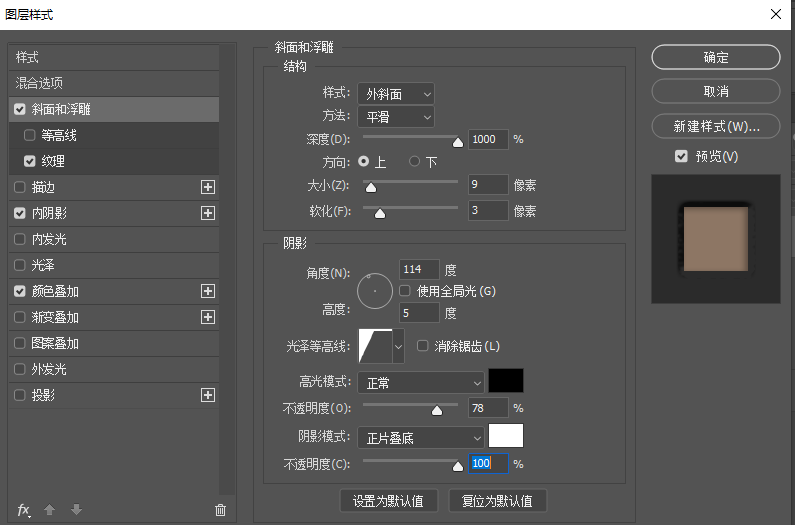Toggle the 预览 checkbox
This screenshot has width=795, height=525.
point(681,156)
